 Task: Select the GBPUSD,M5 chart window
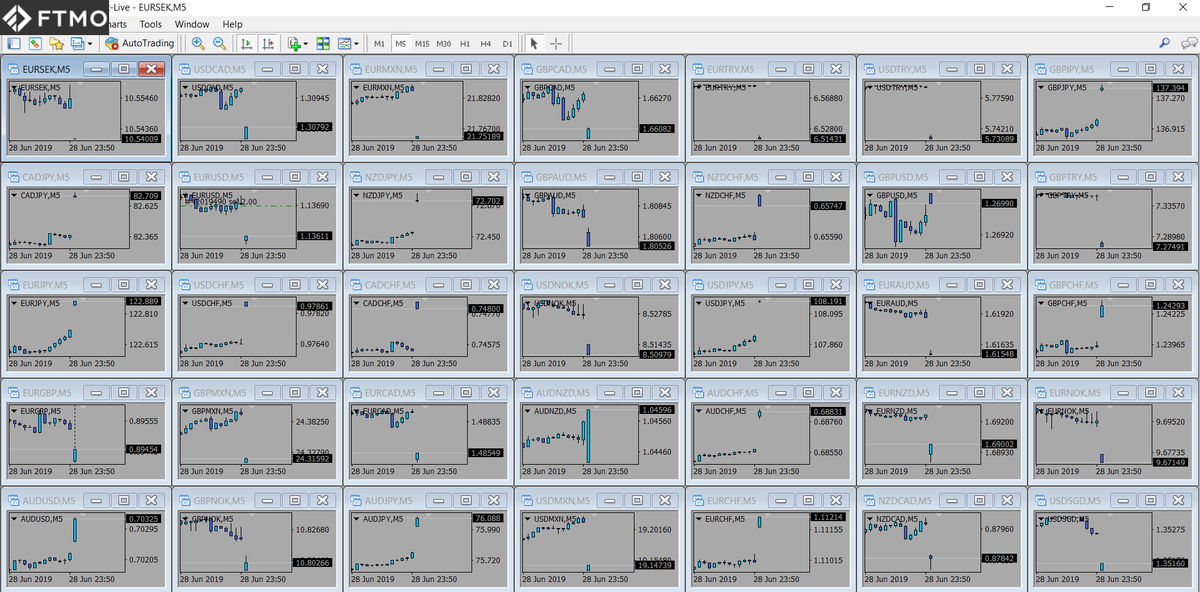[x=943, y=177]
